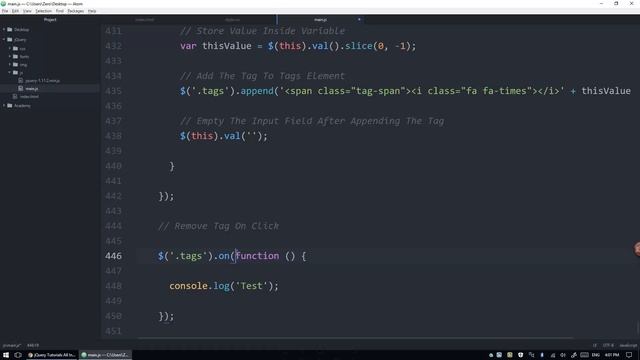Select the Project panel header
The width and height of the screenshot is (640, 360).
pos(50,20)
